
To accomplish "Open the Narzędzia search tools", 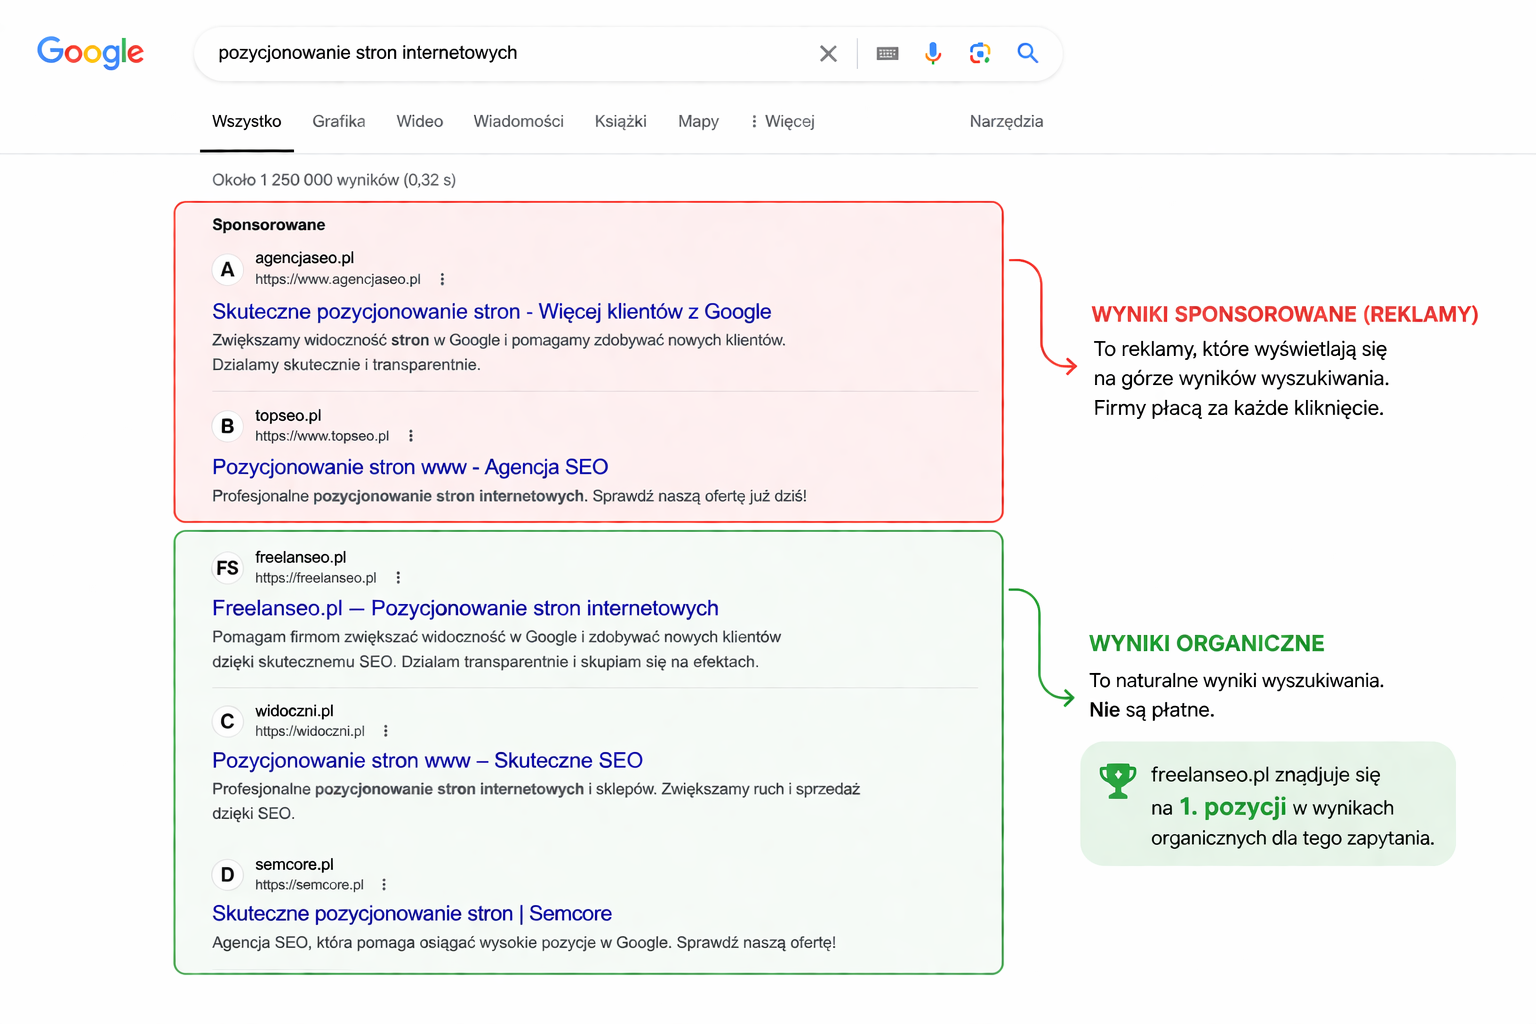I will (1006, 121).
